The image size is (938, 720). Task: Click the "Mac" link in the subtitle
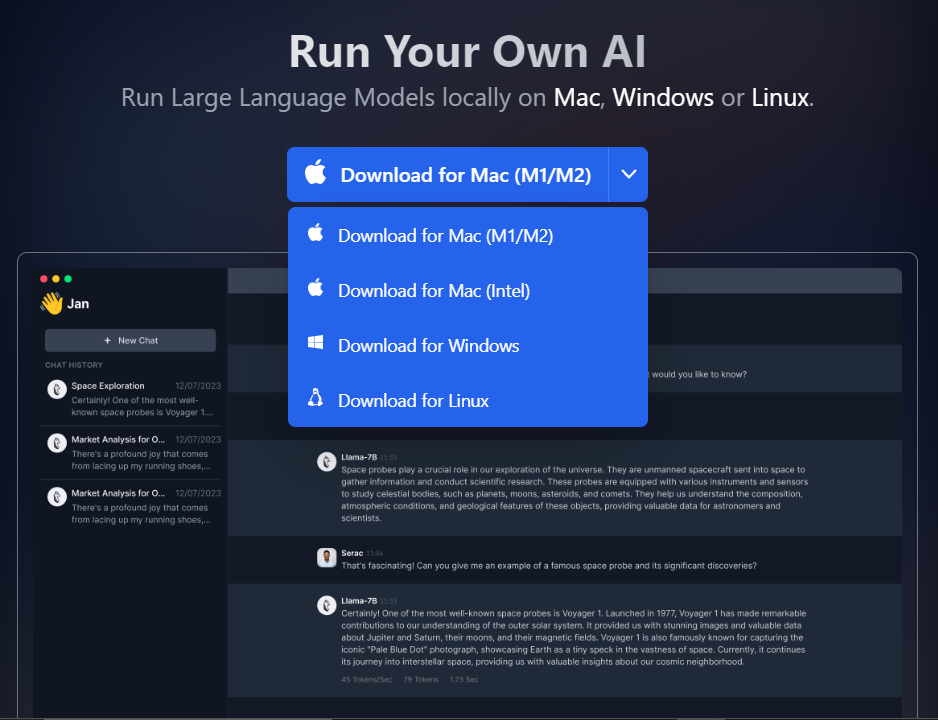tap(577, 98)
